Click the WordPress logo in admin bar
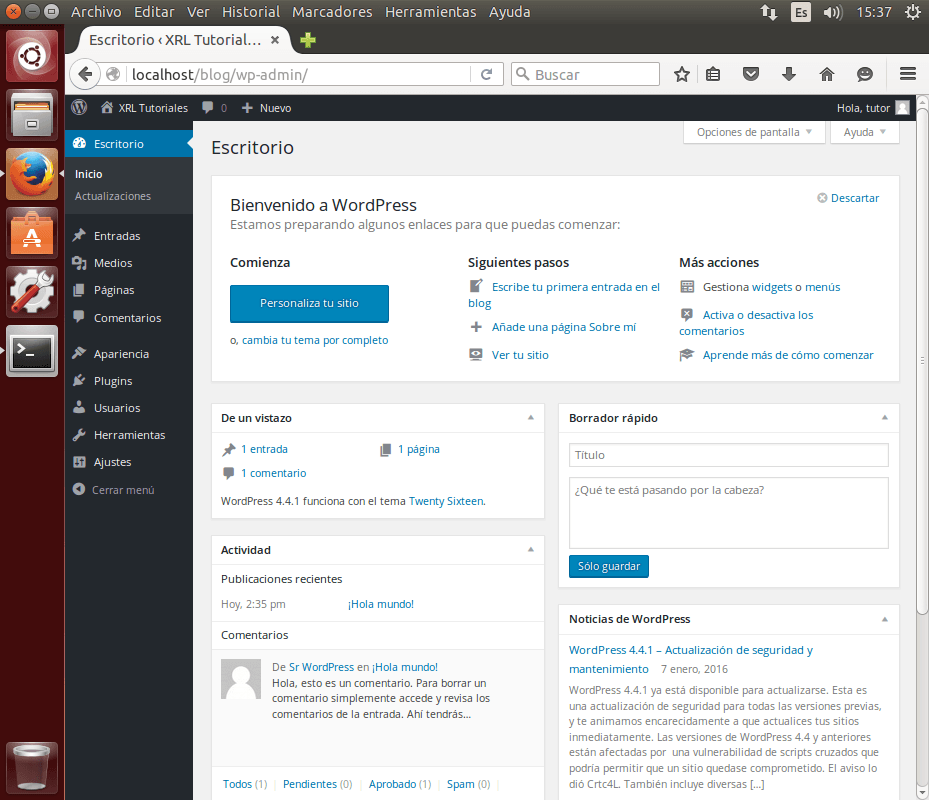Screen dimensions: 929x800 [79, 107]
